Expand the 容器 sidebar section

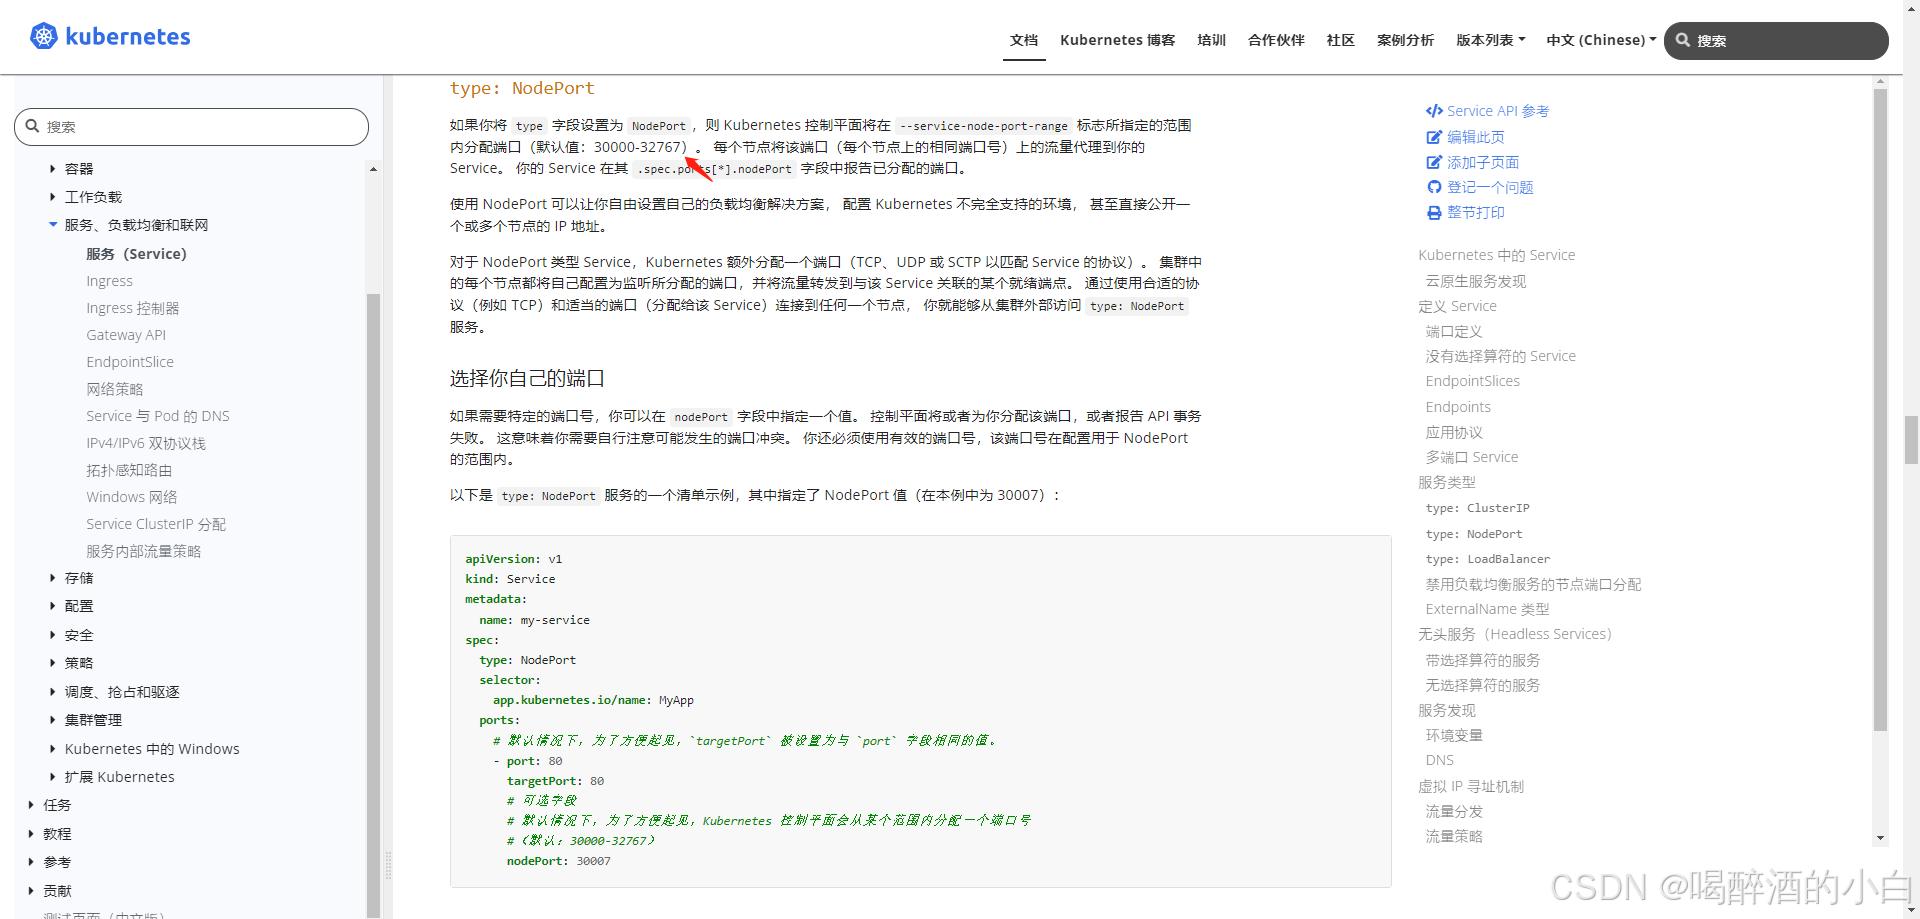53,169
